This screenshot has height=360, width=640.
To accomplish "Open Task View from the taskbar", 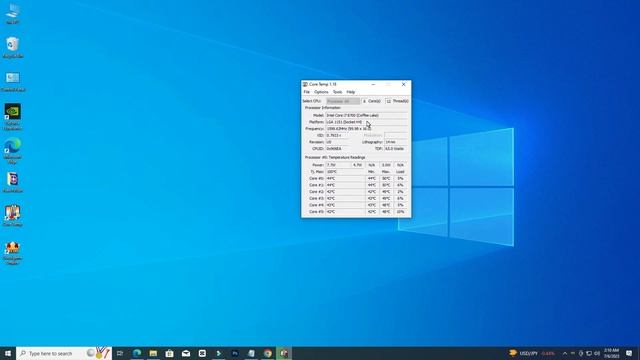I will coord(120,353).
